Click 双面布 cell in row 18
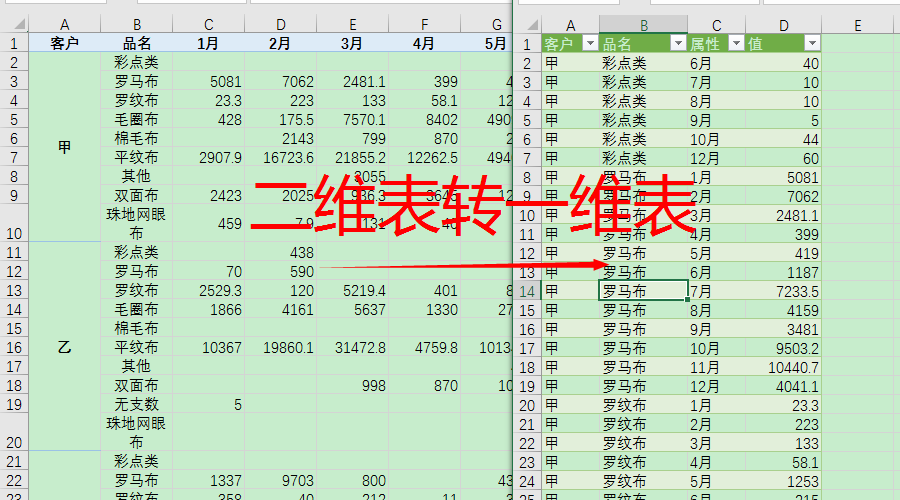Viewport: 900px width, 500px height. pos(137,385)
